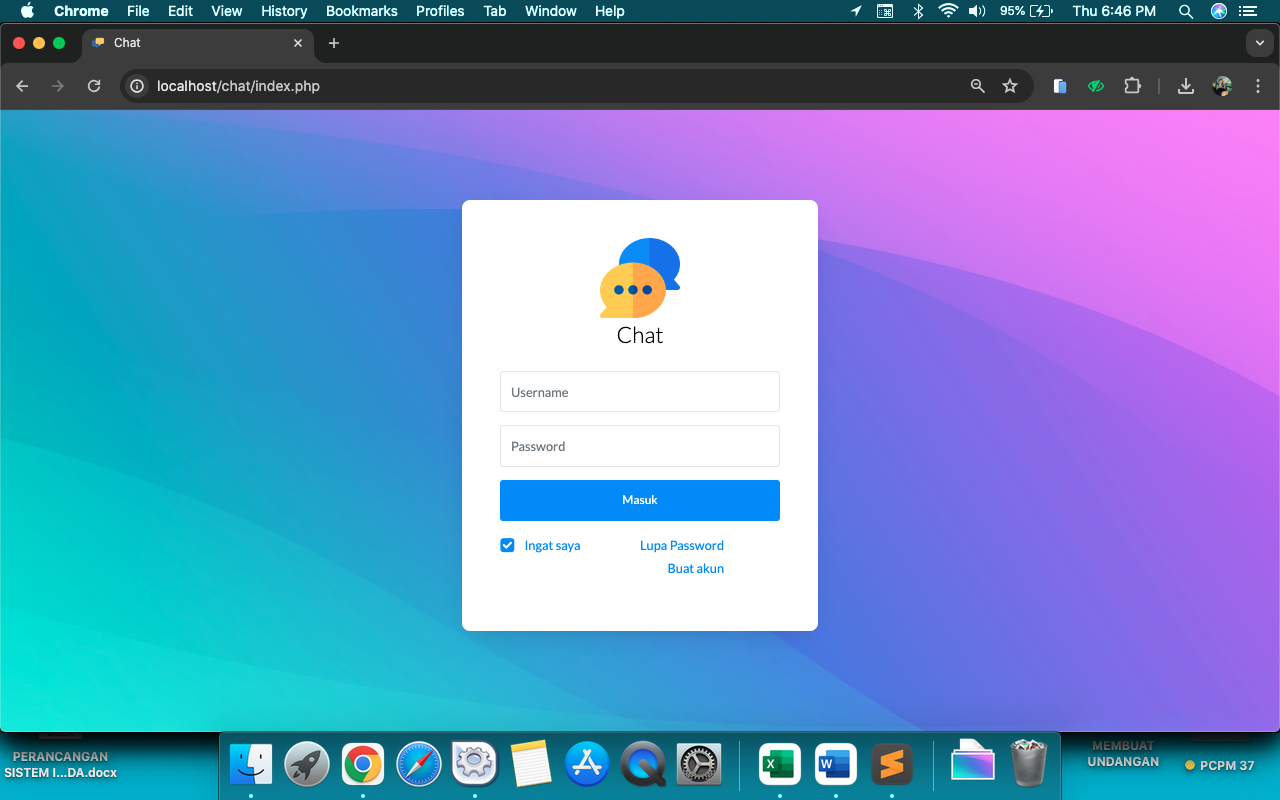1280x800 pixels.
Task: Open Spotlight search in menu bar
Action: [1186, 11]
